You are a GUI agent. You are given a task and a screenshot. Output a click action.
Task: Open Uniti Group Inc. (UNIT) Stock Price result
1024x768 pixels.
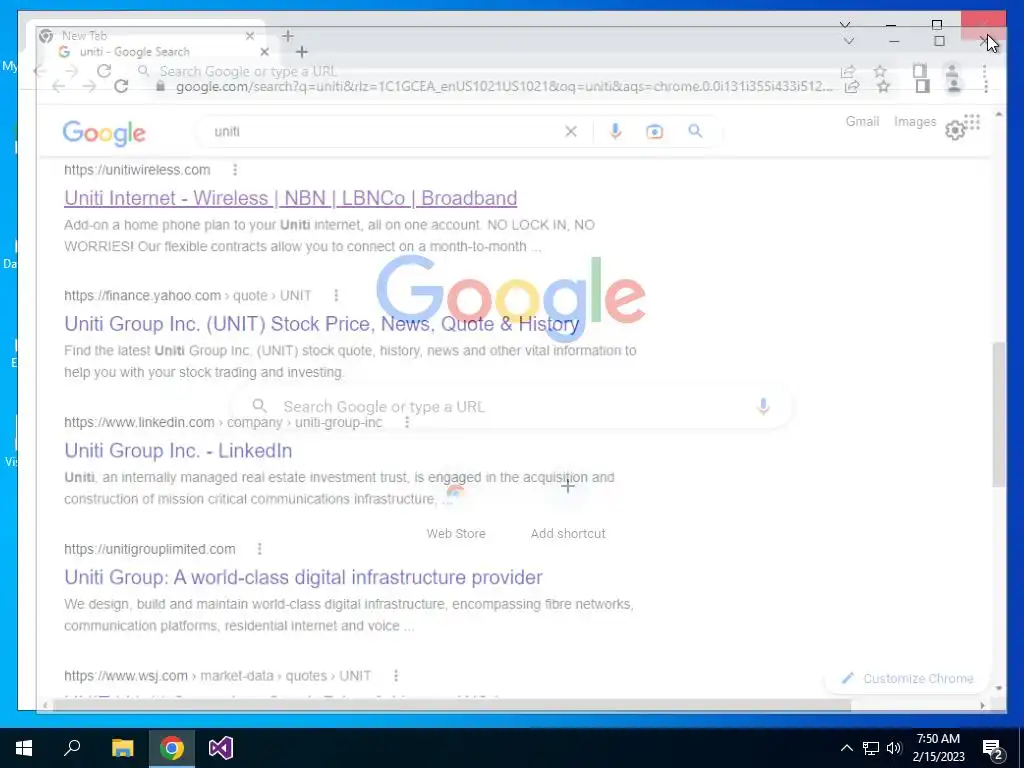click(x=322, y=324)
